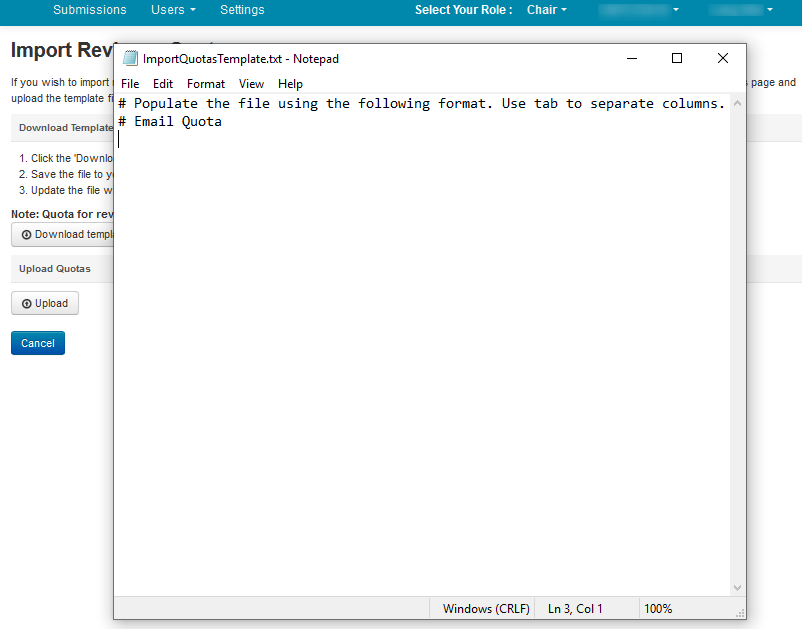Open Notepad's Edit menu
Screen dimensions: 802x629
click(x=163, y=84)
